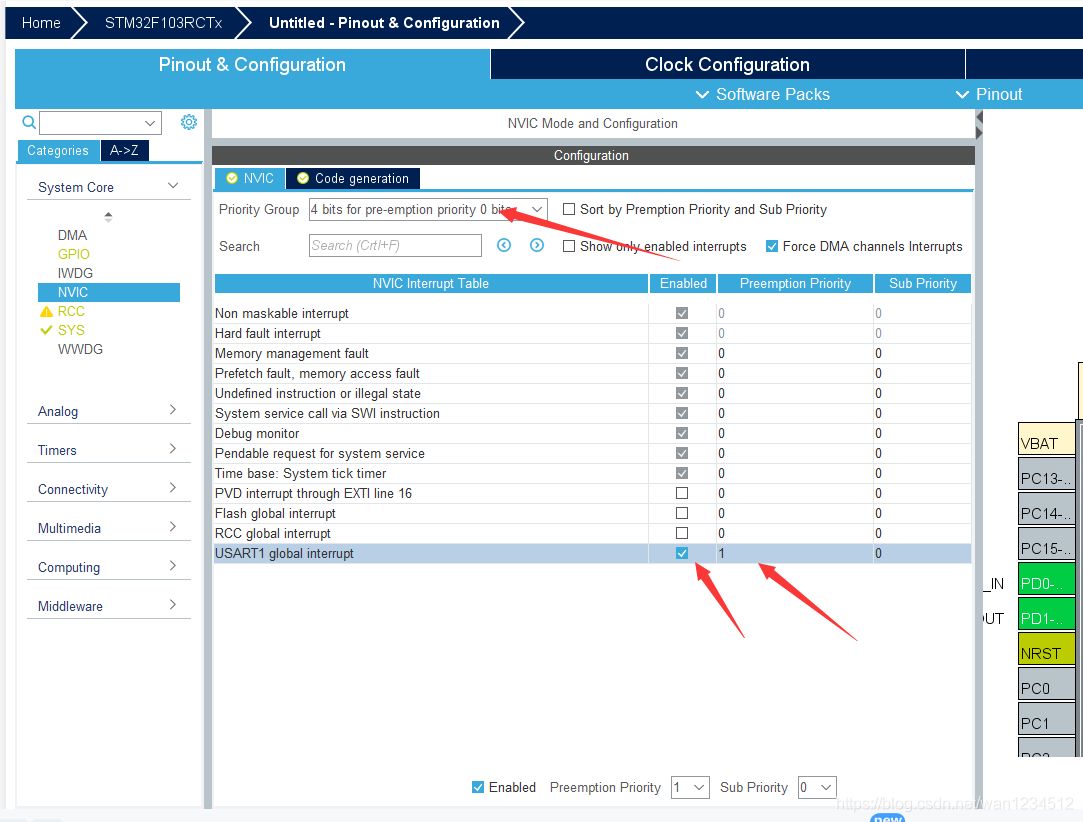Screen dimensions: 1083x822
Task: Click the next search result arrow icon
Action: click(537, 246)
